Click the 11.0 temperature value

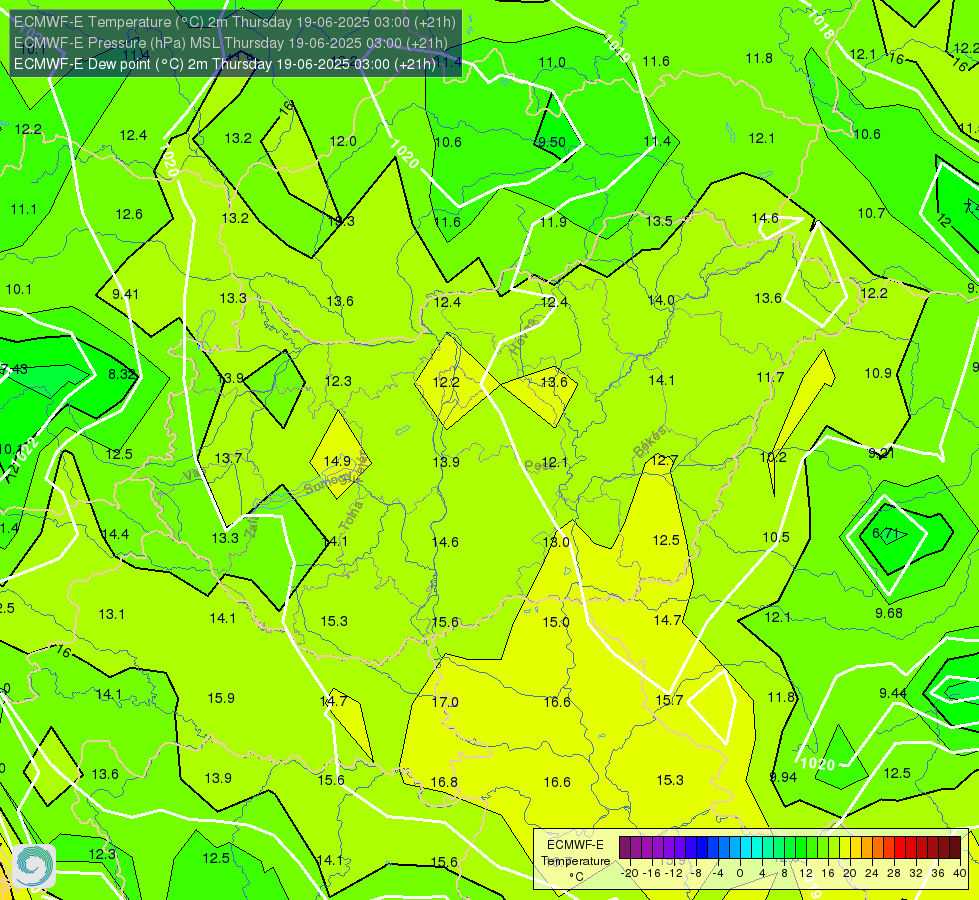tap(552, 62)
